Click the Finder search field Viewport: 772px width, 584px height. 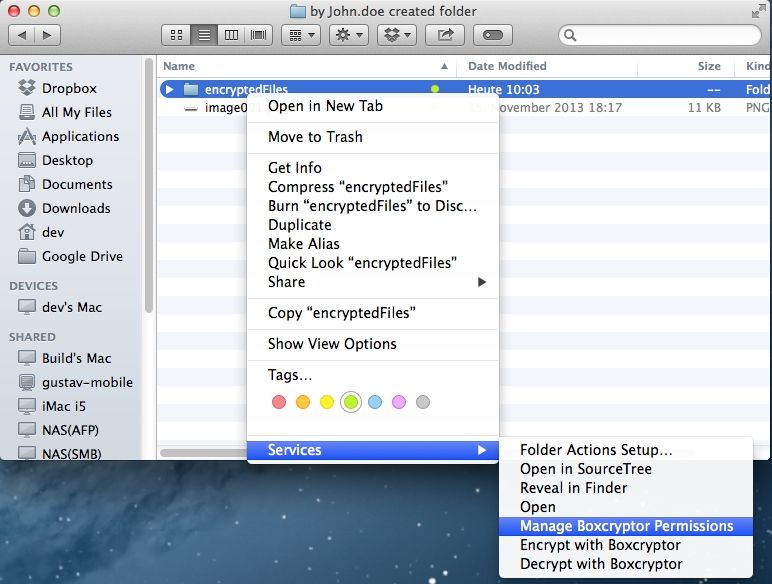660,35
